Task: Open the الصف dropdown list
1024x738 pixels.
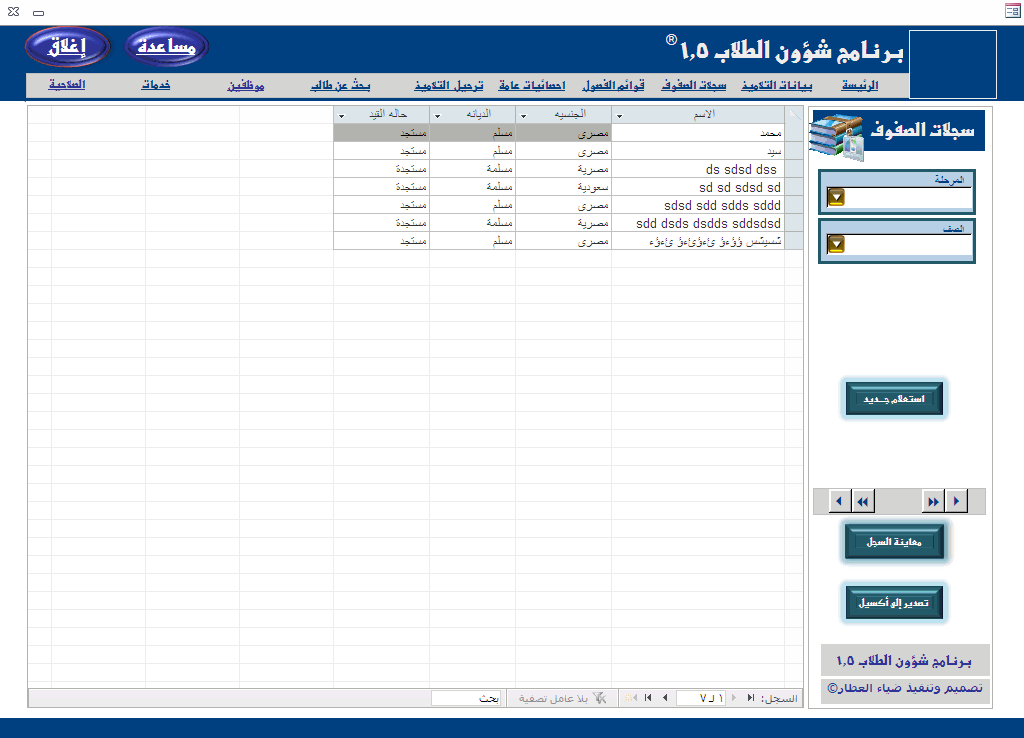Action: [x=836, y=244]
